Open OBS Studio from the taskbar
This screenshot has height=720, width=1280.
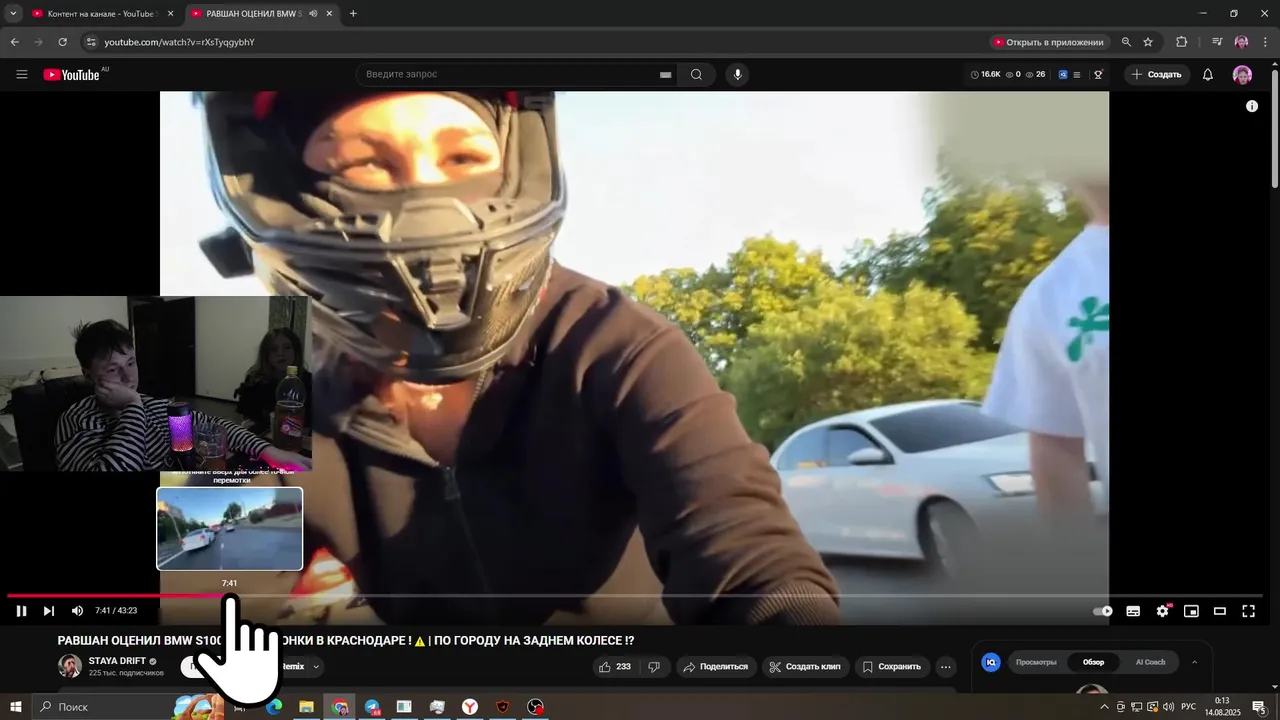click(536, 707)
